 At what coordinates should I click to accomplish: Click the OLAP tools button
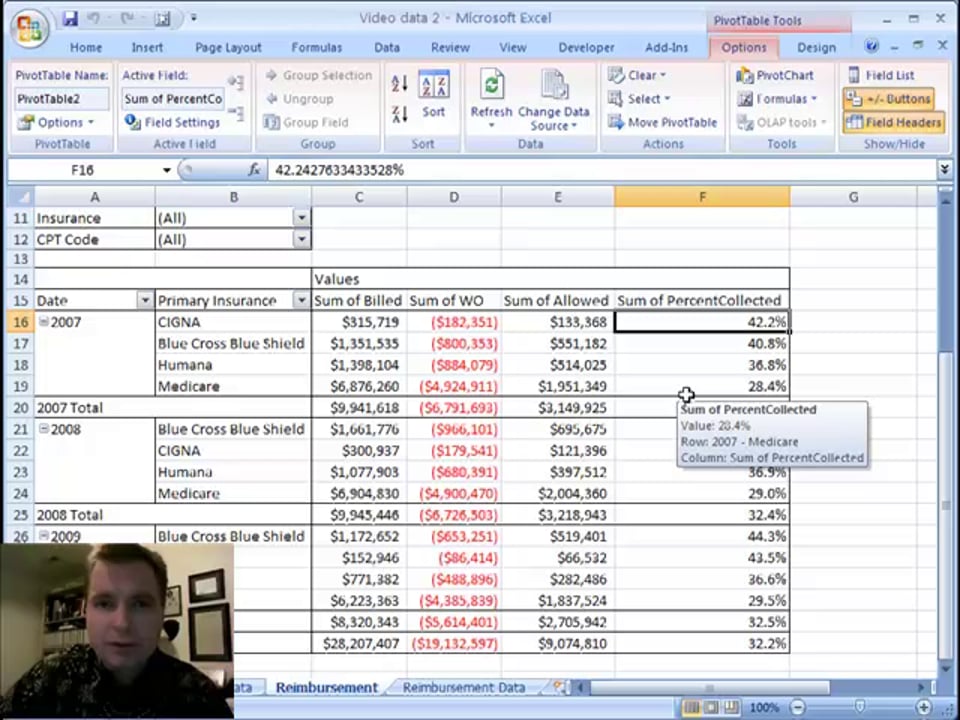(x=781, y=122)
